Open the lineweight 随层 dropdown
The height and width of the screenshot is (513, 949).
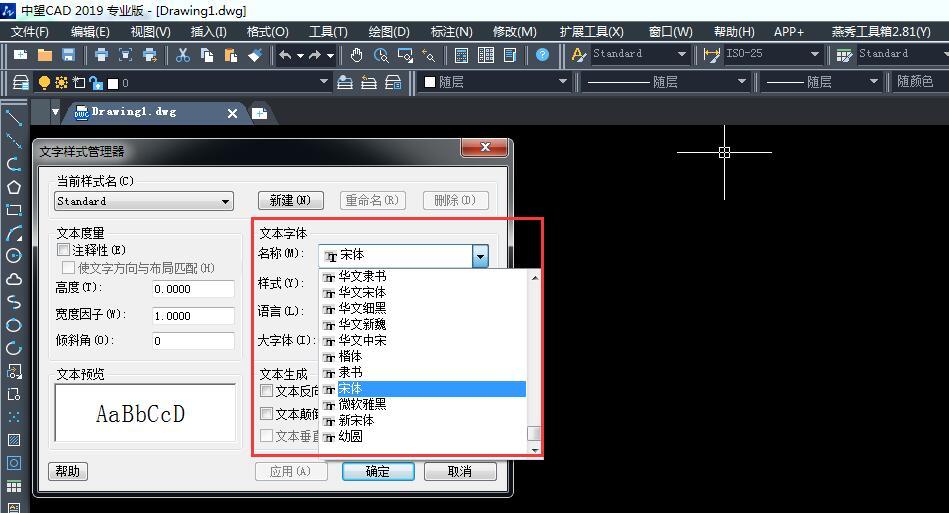coord(873,82)
